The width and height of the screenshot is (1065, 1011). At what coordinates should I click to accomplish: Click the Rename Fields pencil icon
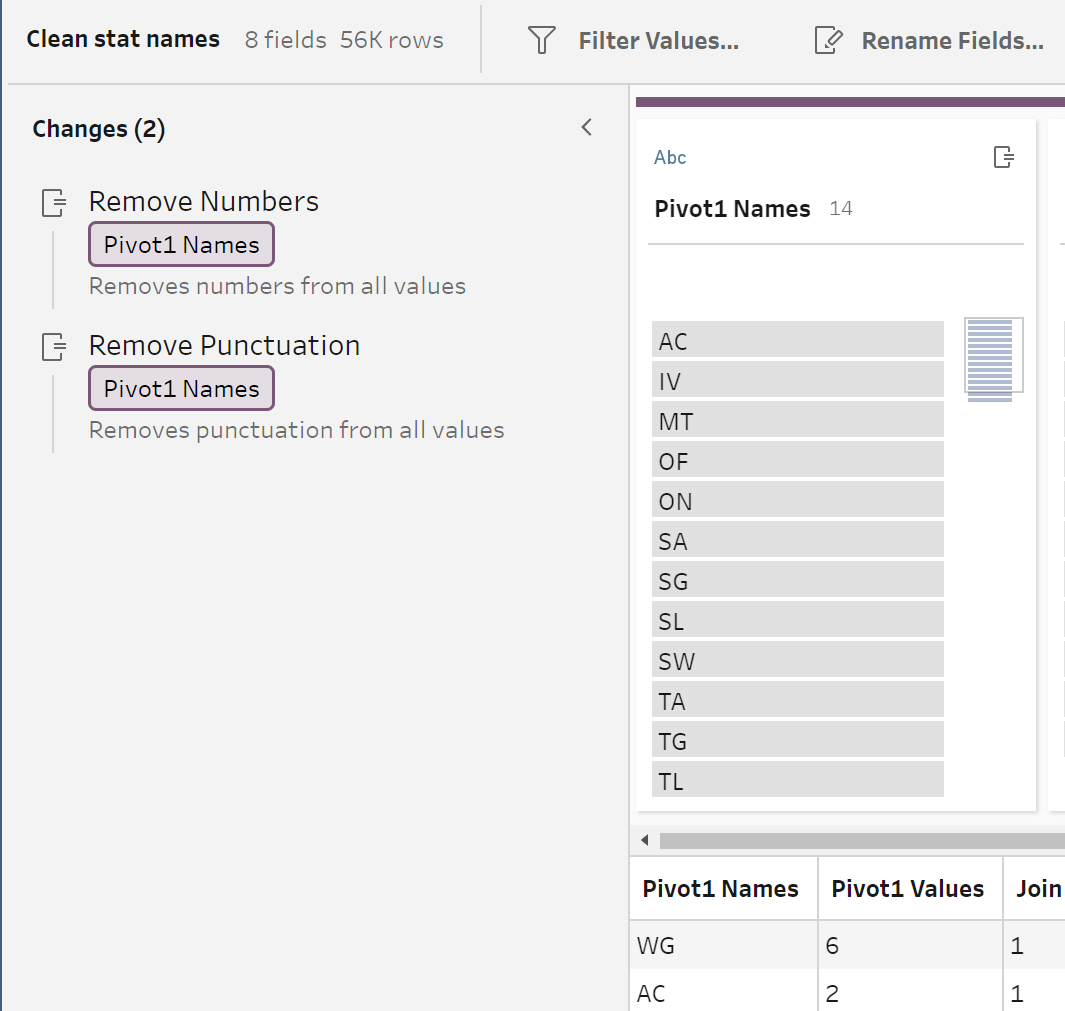click(828, 40)
